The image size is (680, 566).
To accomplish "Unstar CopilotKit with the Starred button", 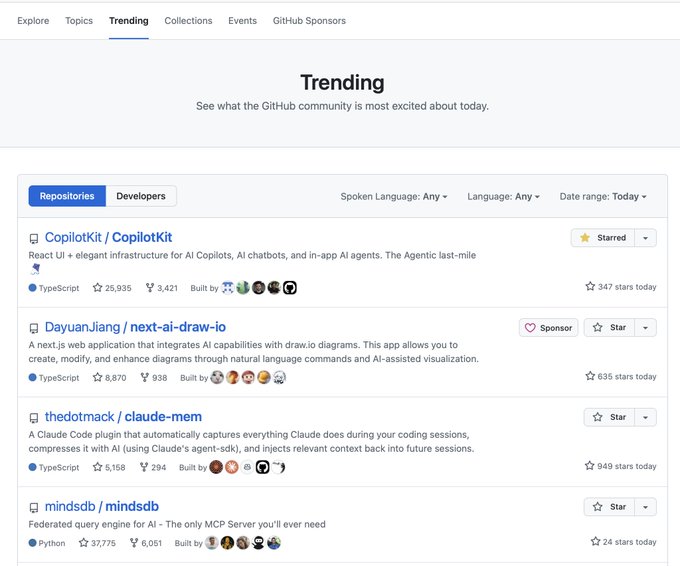I will point(603,238).
